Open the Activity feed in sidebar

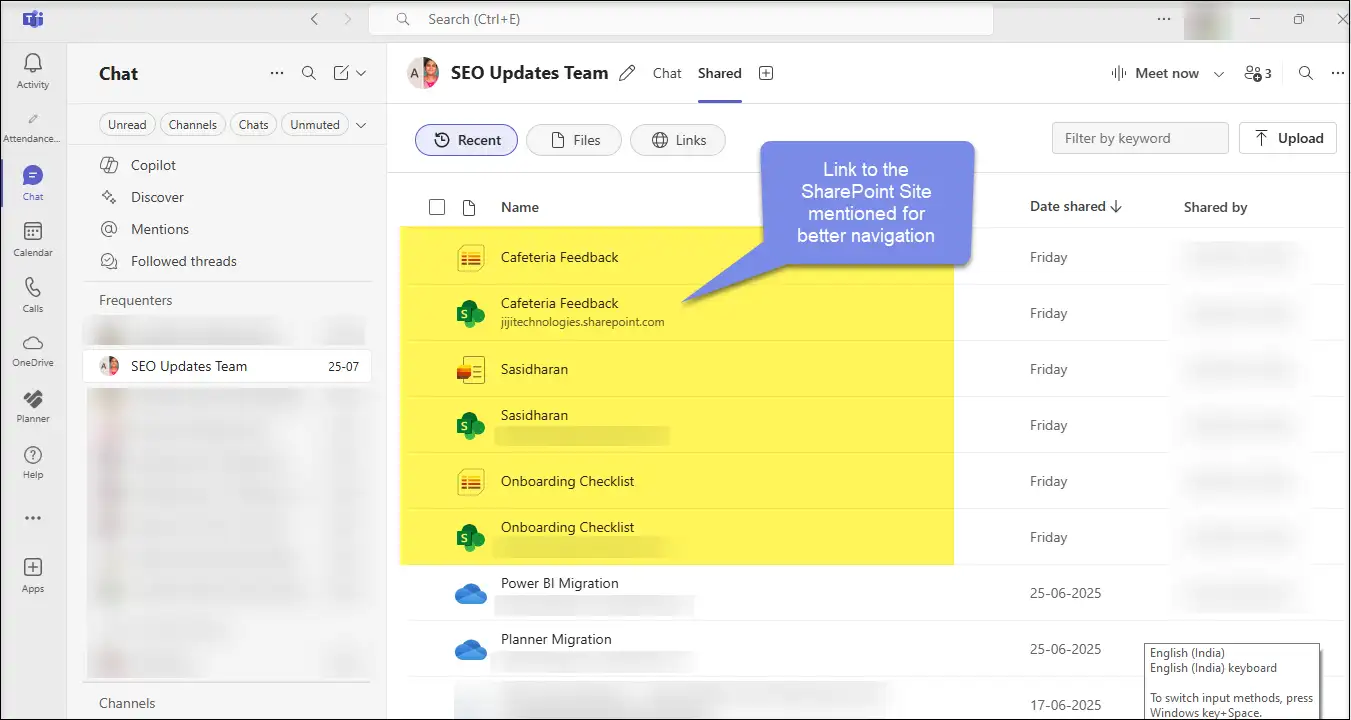click(33, 72)
